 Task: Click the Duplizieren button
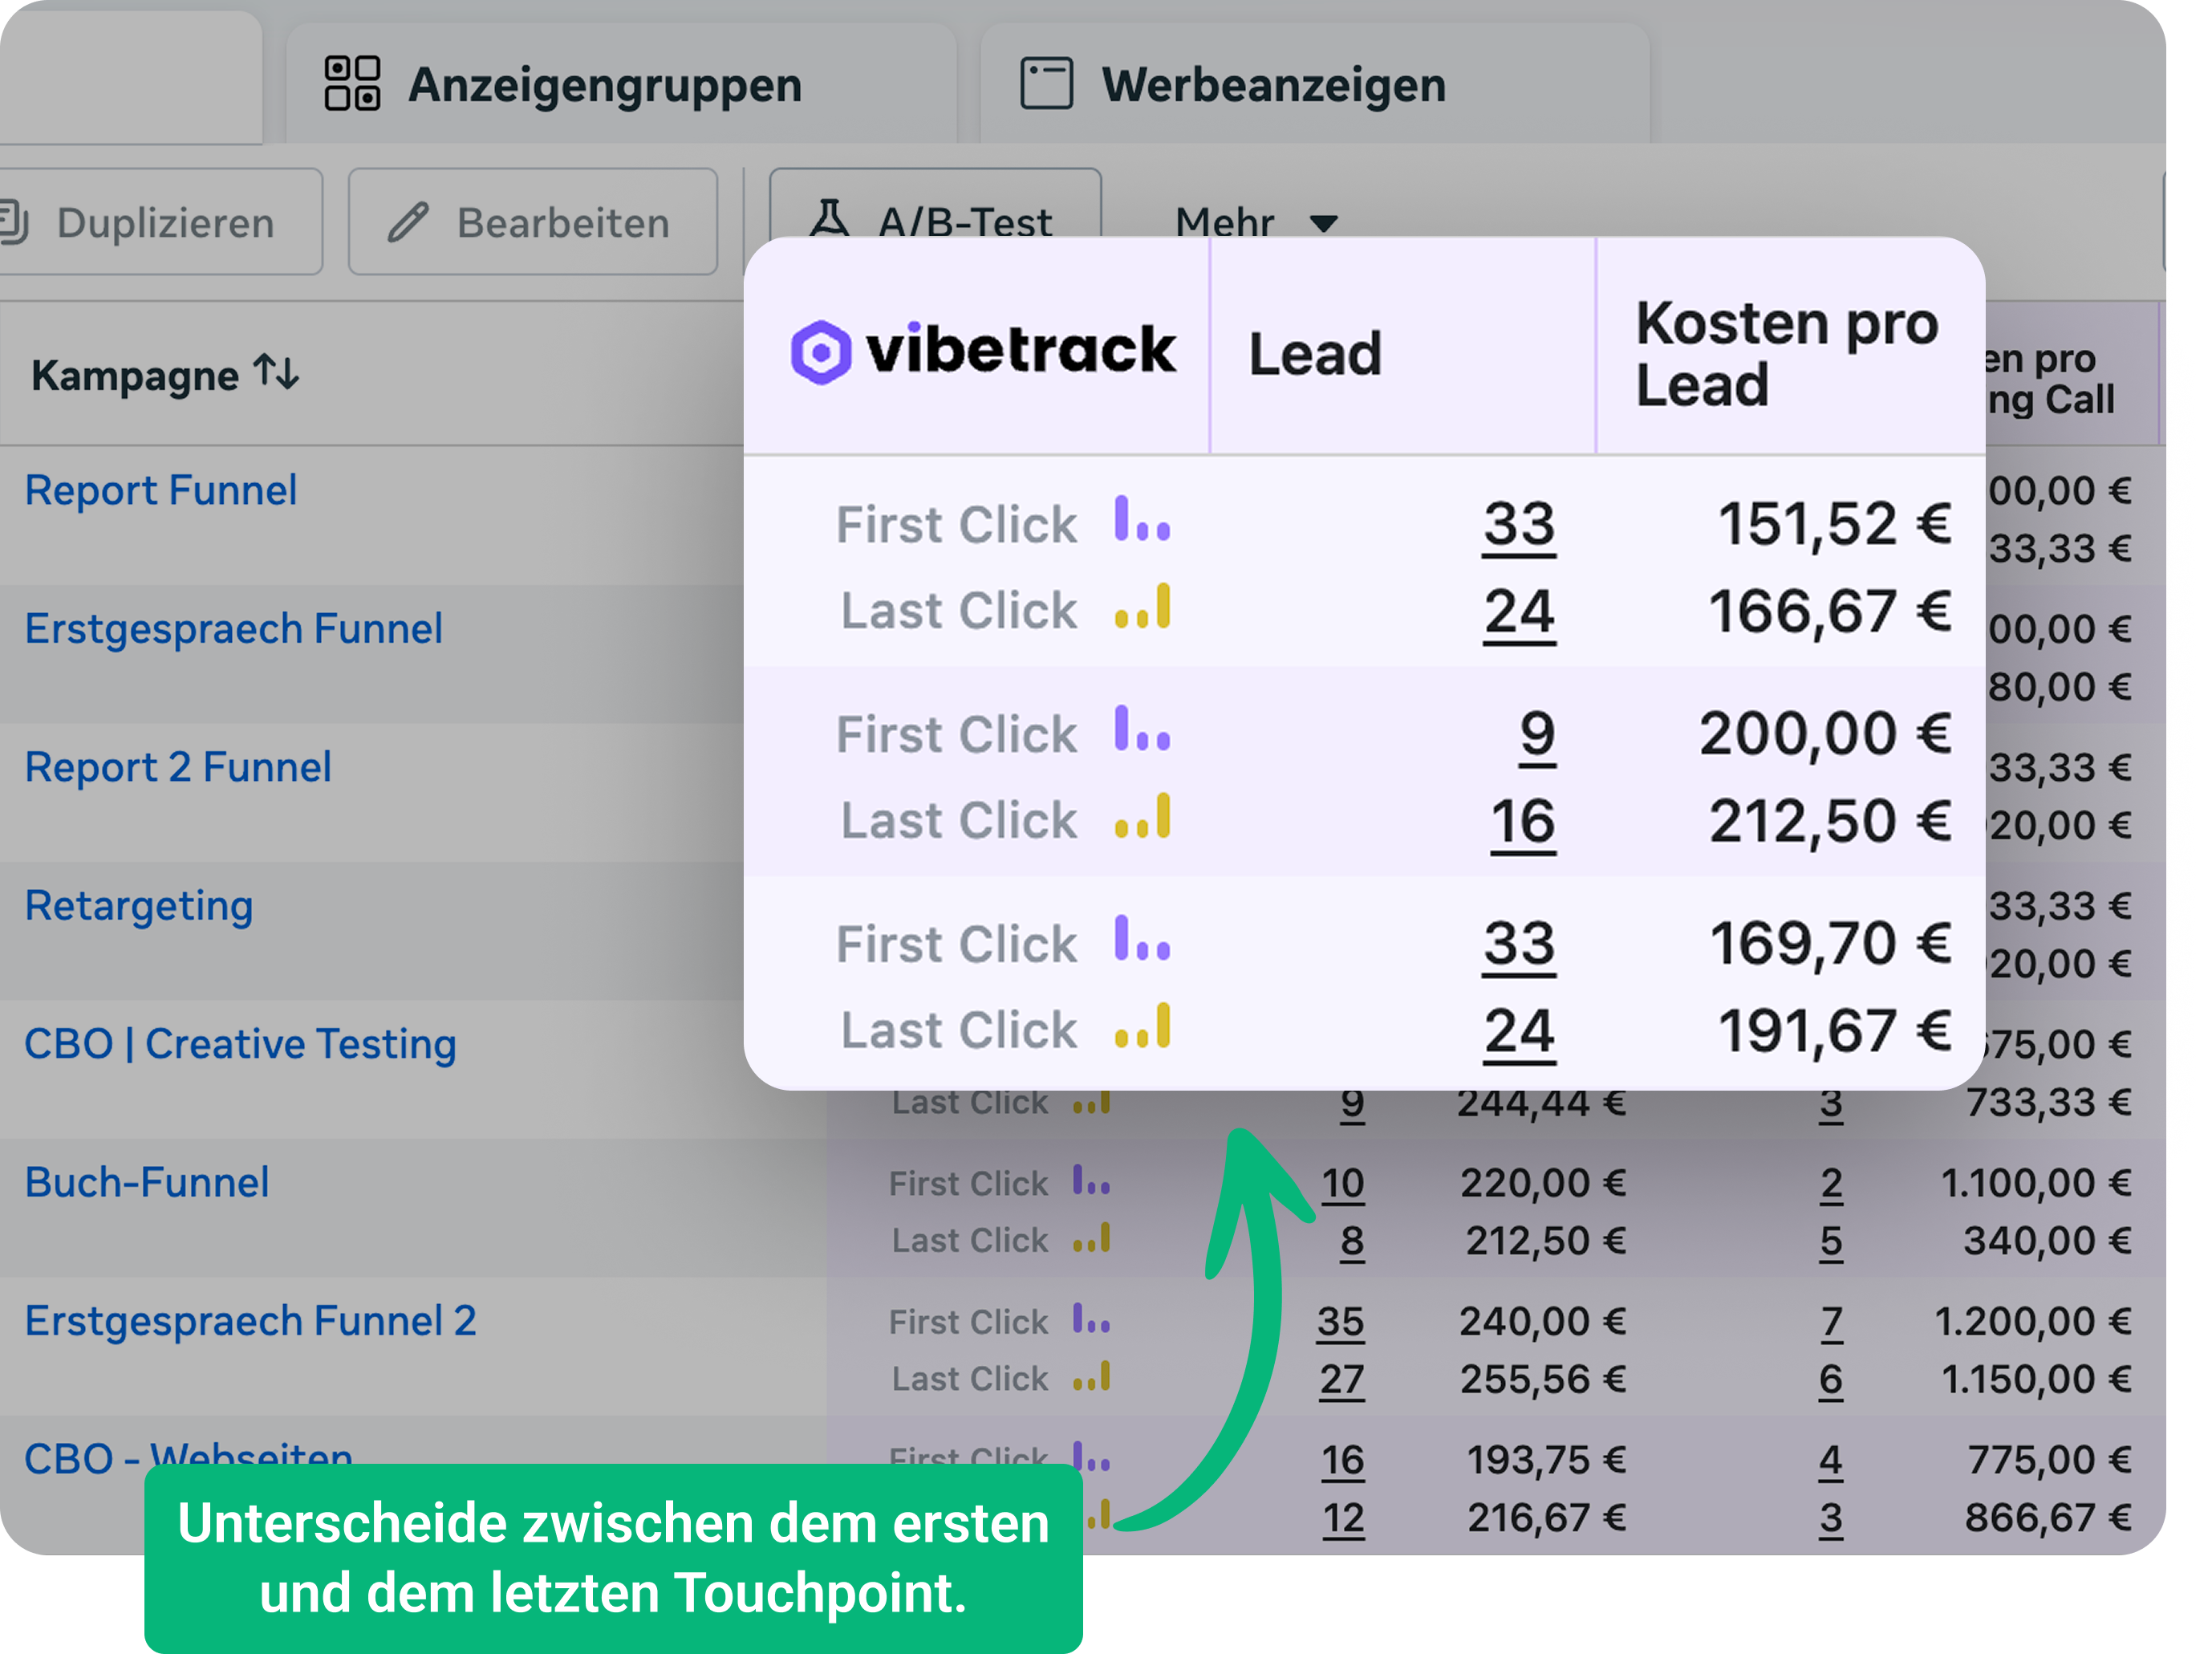point(160,222)
